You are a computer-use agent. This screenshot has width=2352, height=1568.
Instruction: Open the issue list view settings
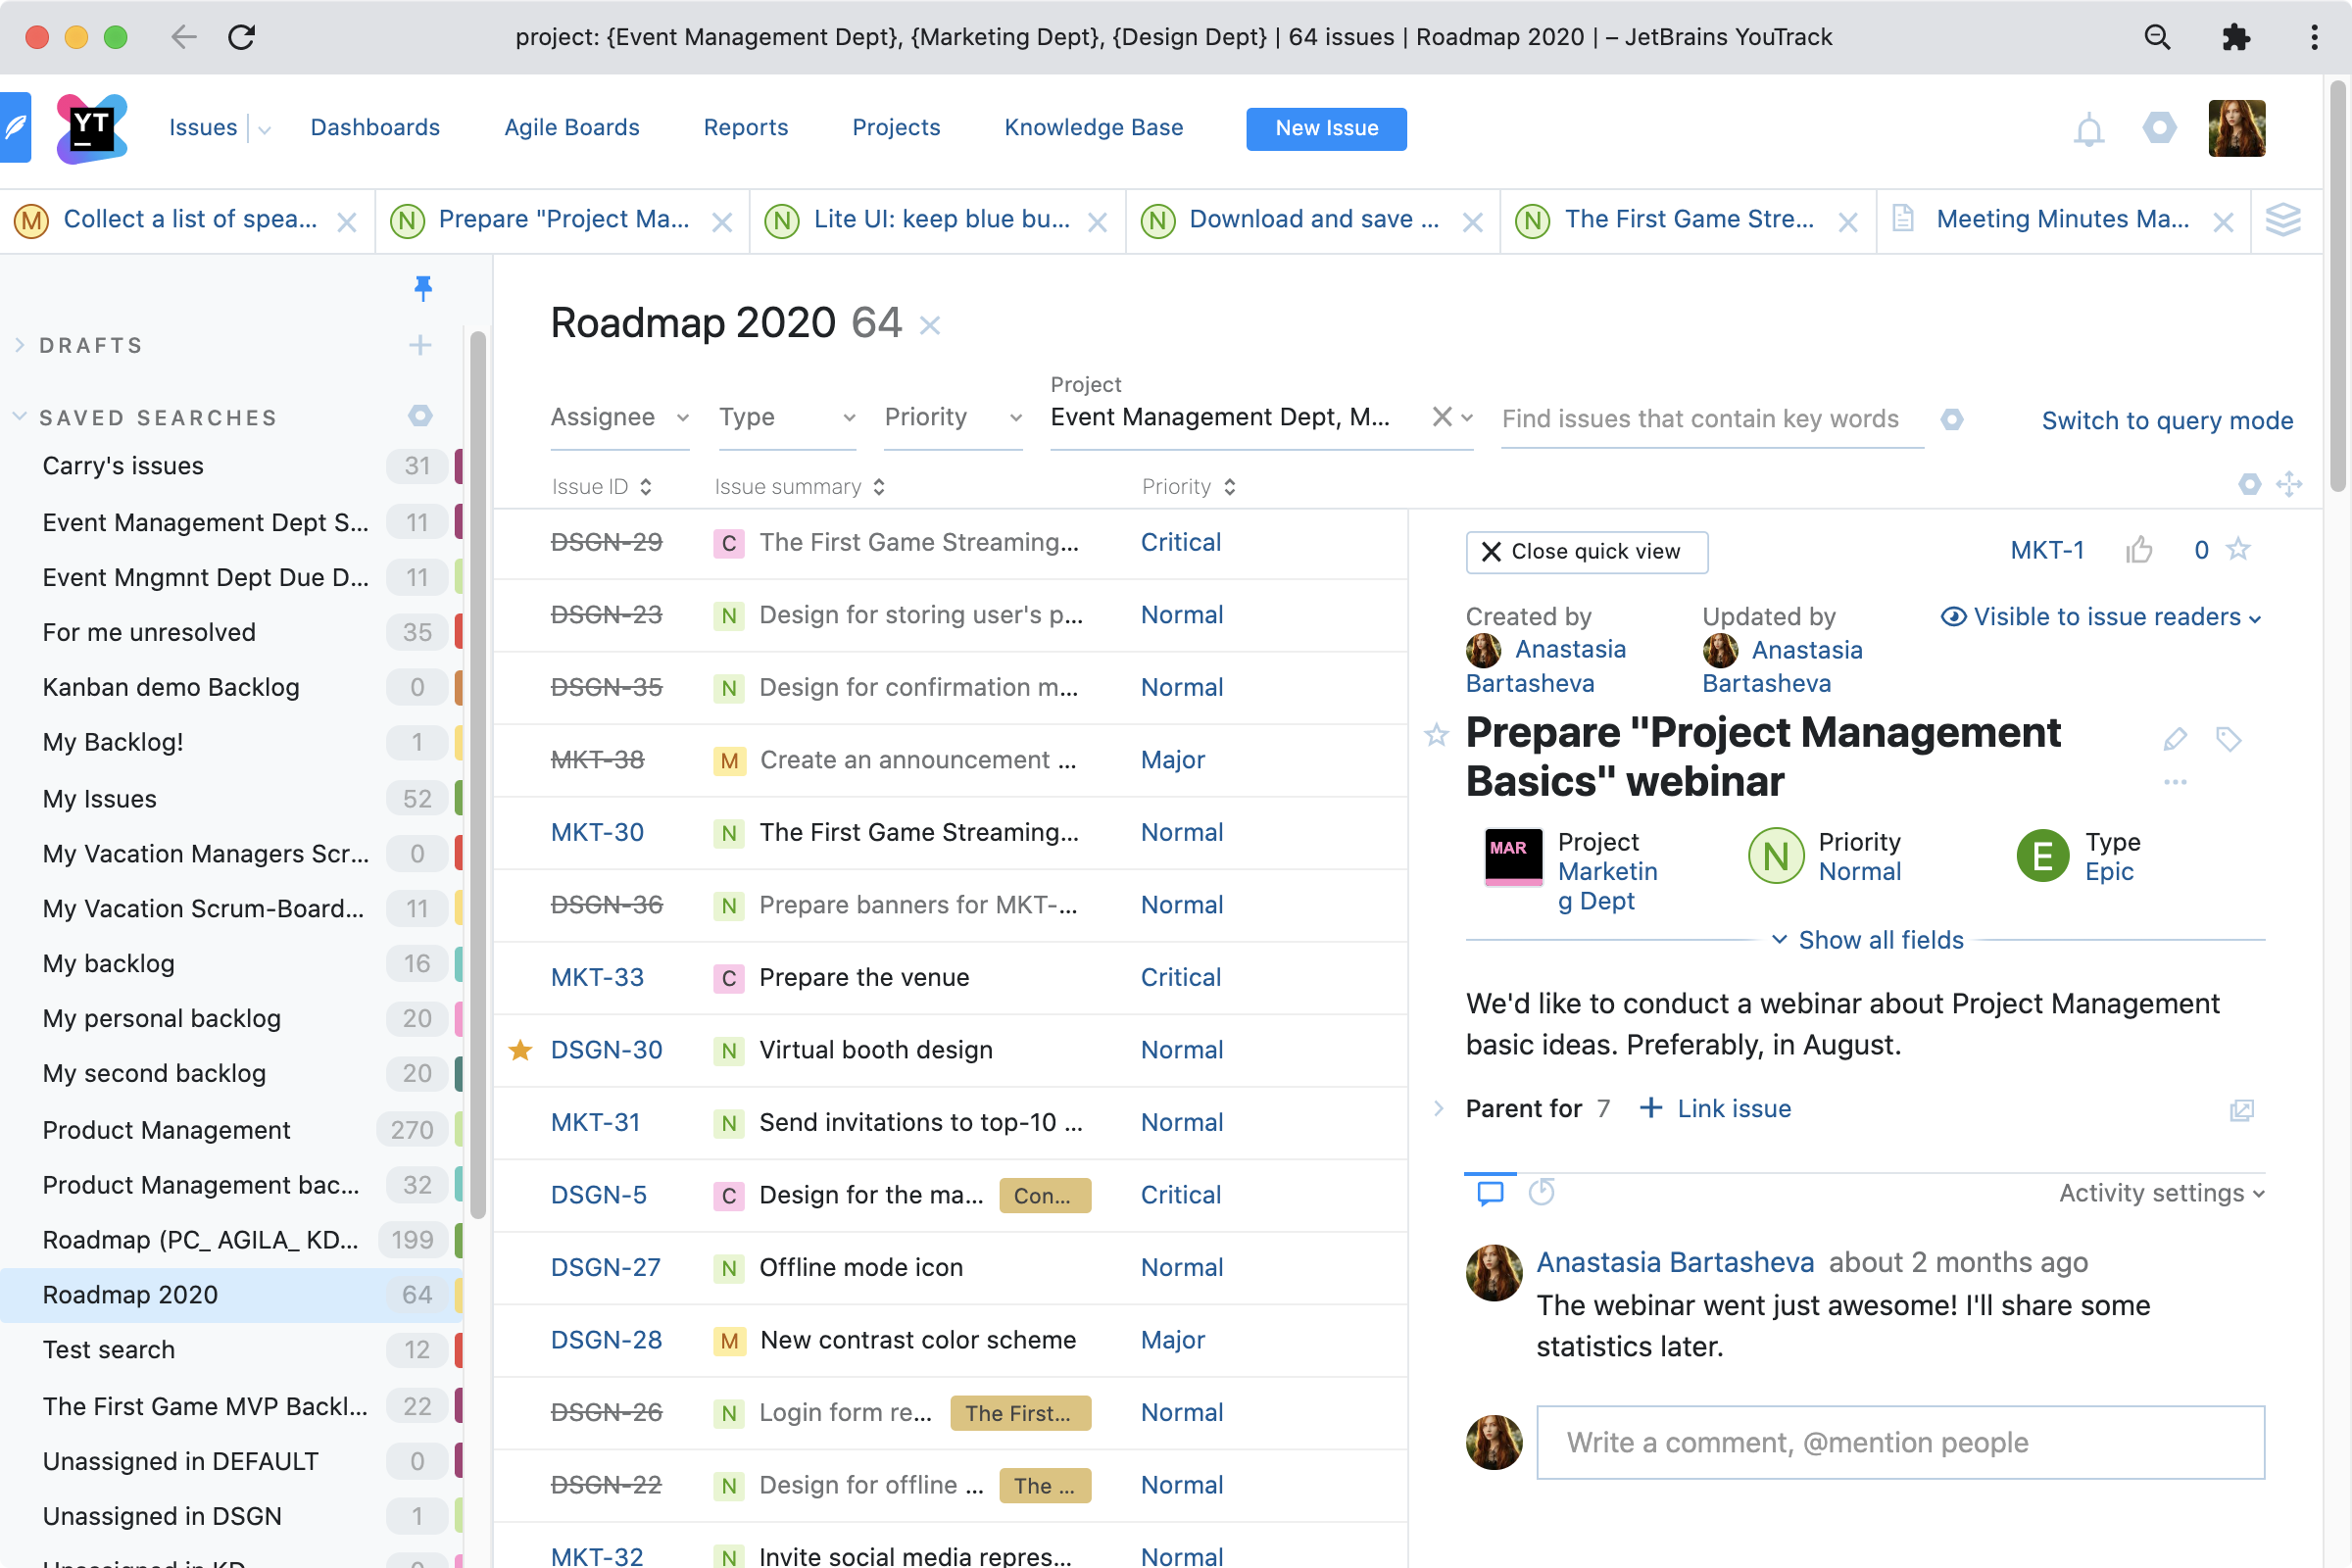(2249, 485)
